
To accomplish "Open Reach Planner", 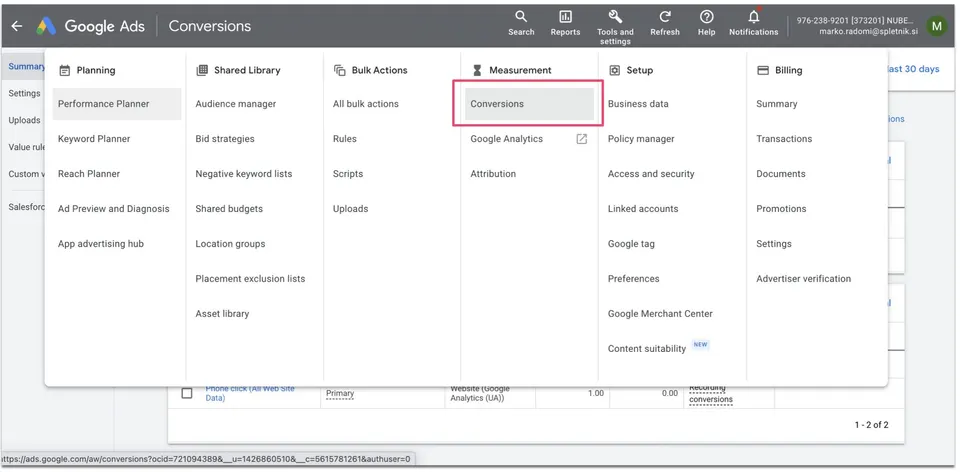I will 89,174.
